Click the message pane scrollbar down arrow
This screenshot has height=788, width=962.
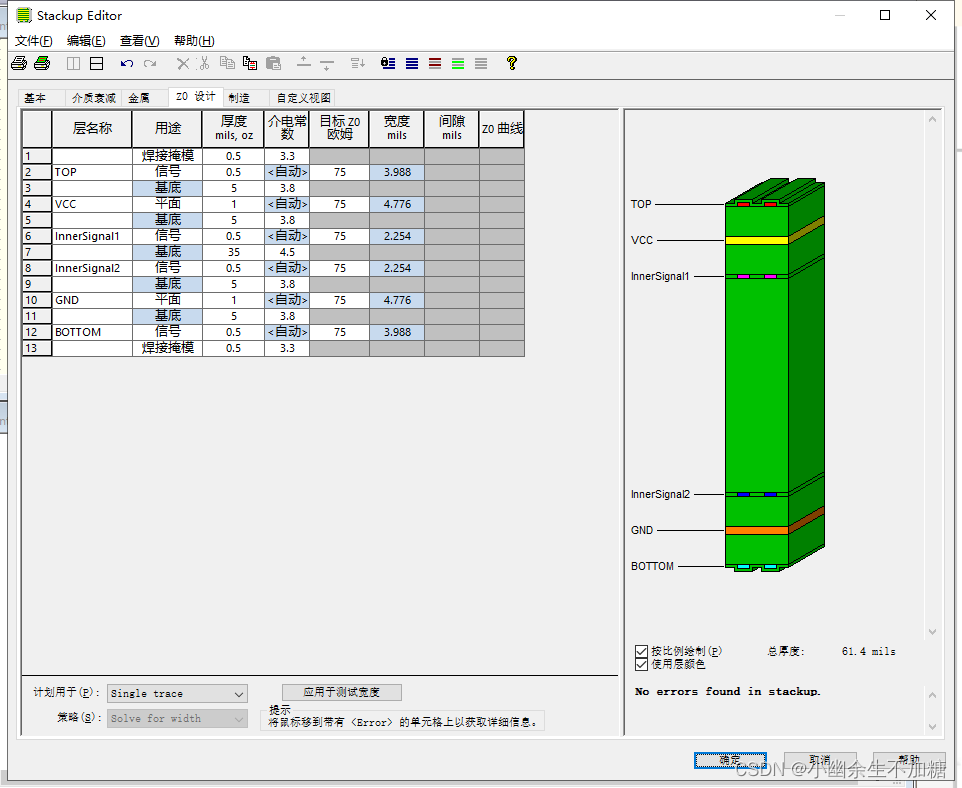point(932,727)
